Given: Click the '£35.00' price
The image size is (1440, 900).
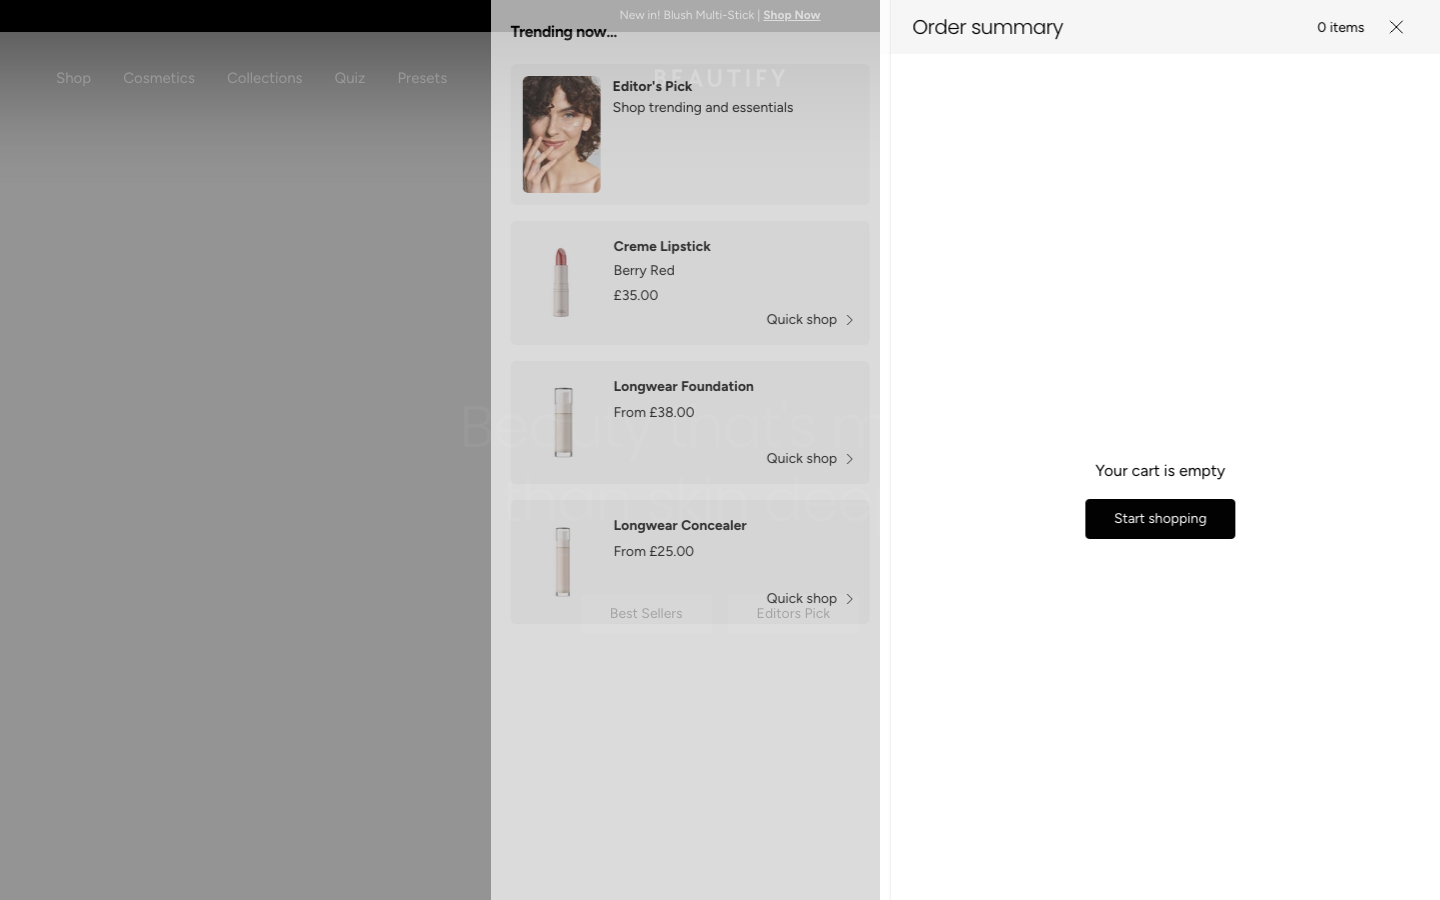Looking at the screenshot, I should click(x=636, y=296).
